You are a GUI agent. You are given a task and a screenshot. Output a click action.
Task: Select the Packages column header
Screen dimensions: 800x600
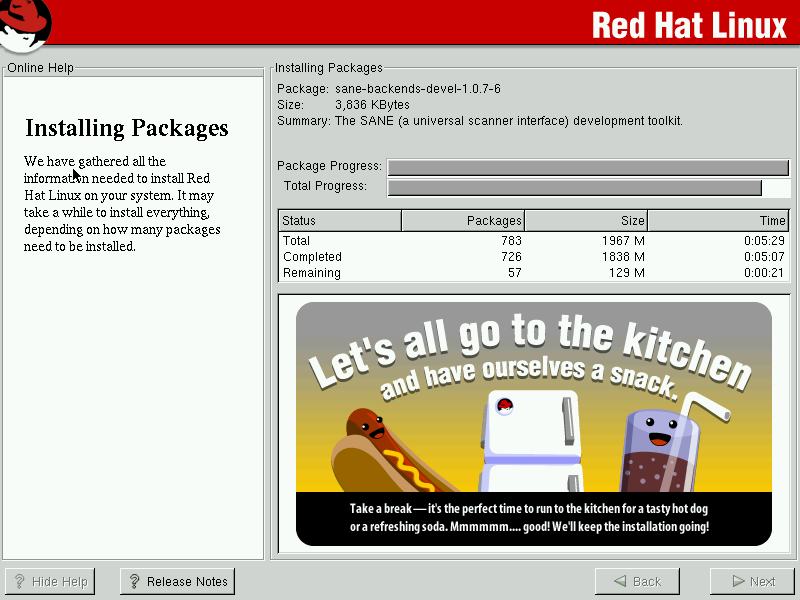pos(463,220)
